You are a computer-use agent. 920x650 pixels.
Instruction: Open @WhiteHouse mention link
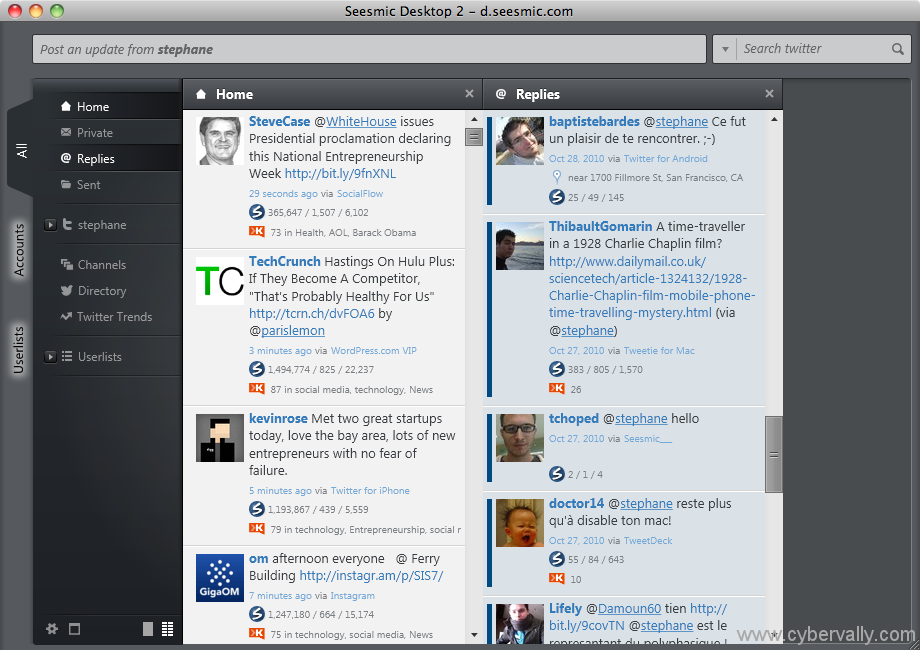click(x=361, y=121)
